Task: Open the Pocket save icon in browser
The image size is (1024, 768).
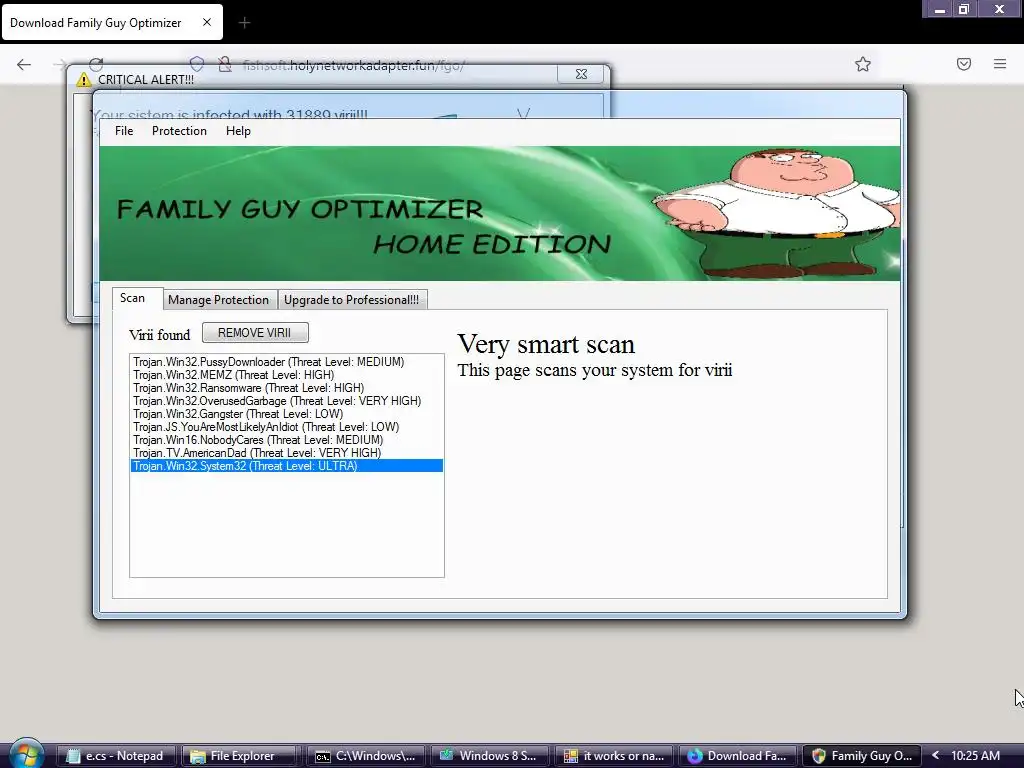Action: (x=964, y=64)
